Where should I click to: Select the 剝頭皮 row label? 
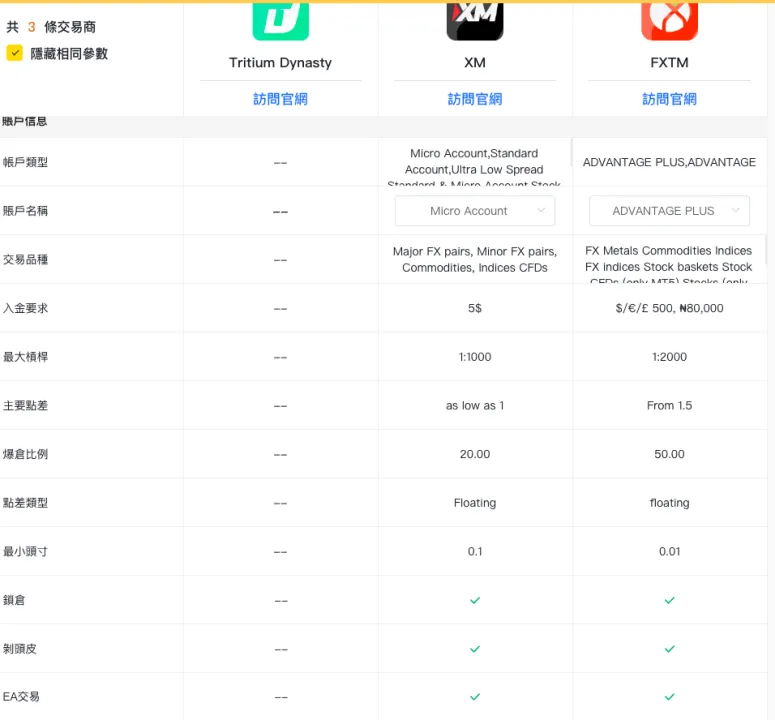(20, 649)
